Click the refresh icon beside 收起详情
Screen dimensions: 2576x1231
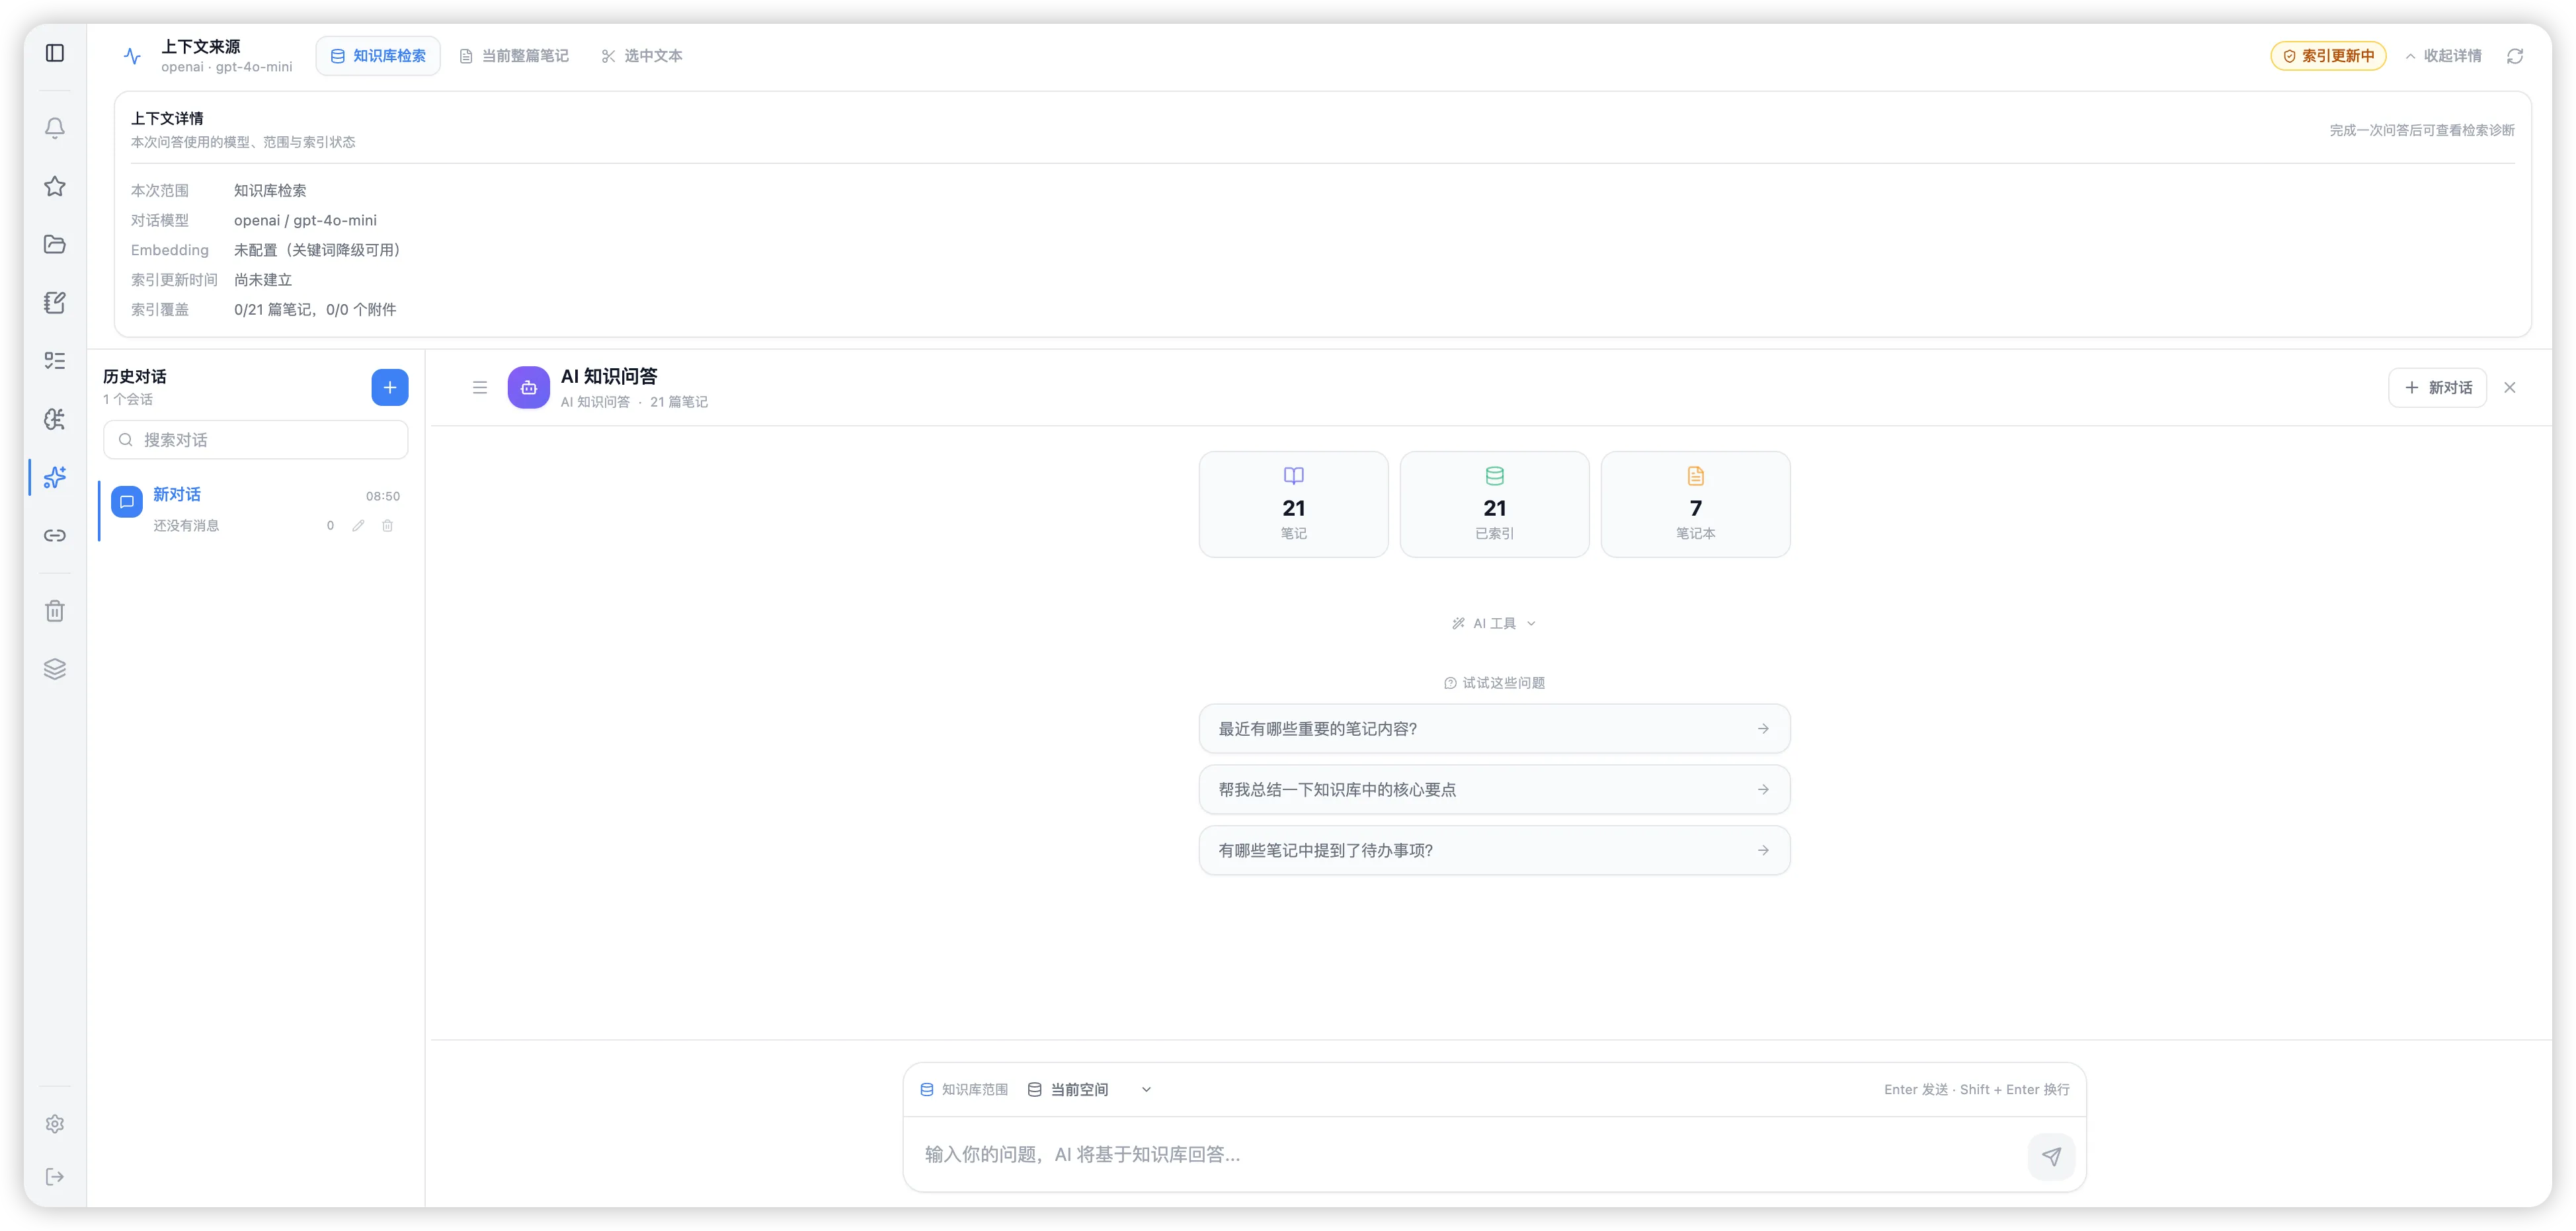point(2514,56)
